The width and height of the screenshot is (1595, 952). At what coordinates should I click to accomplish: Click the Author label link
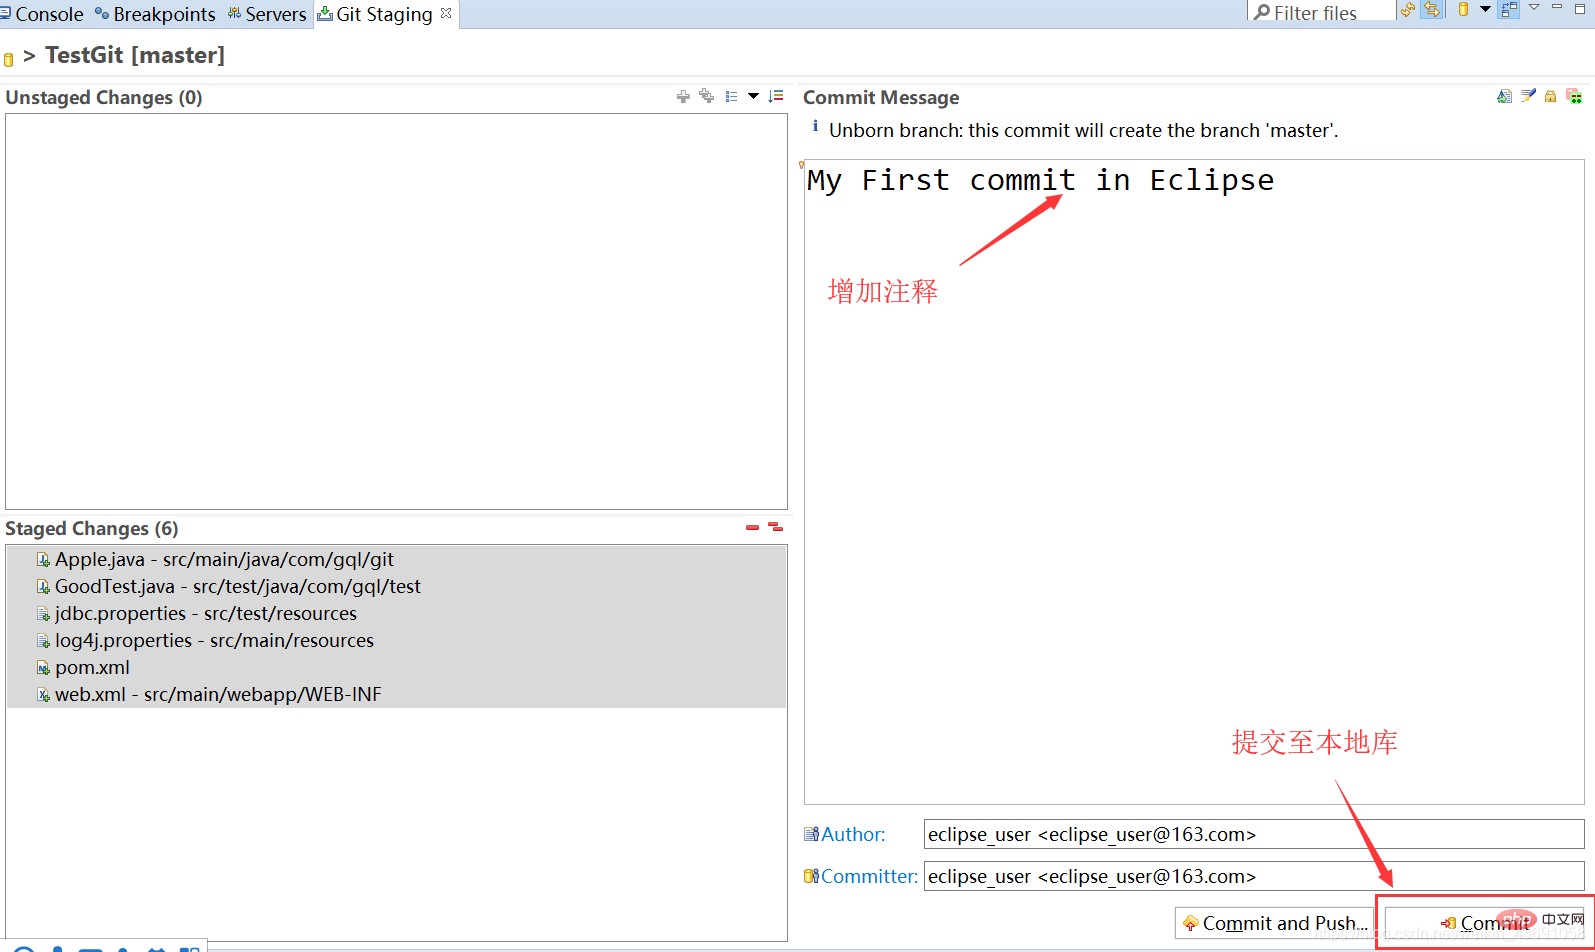(853, 834)
